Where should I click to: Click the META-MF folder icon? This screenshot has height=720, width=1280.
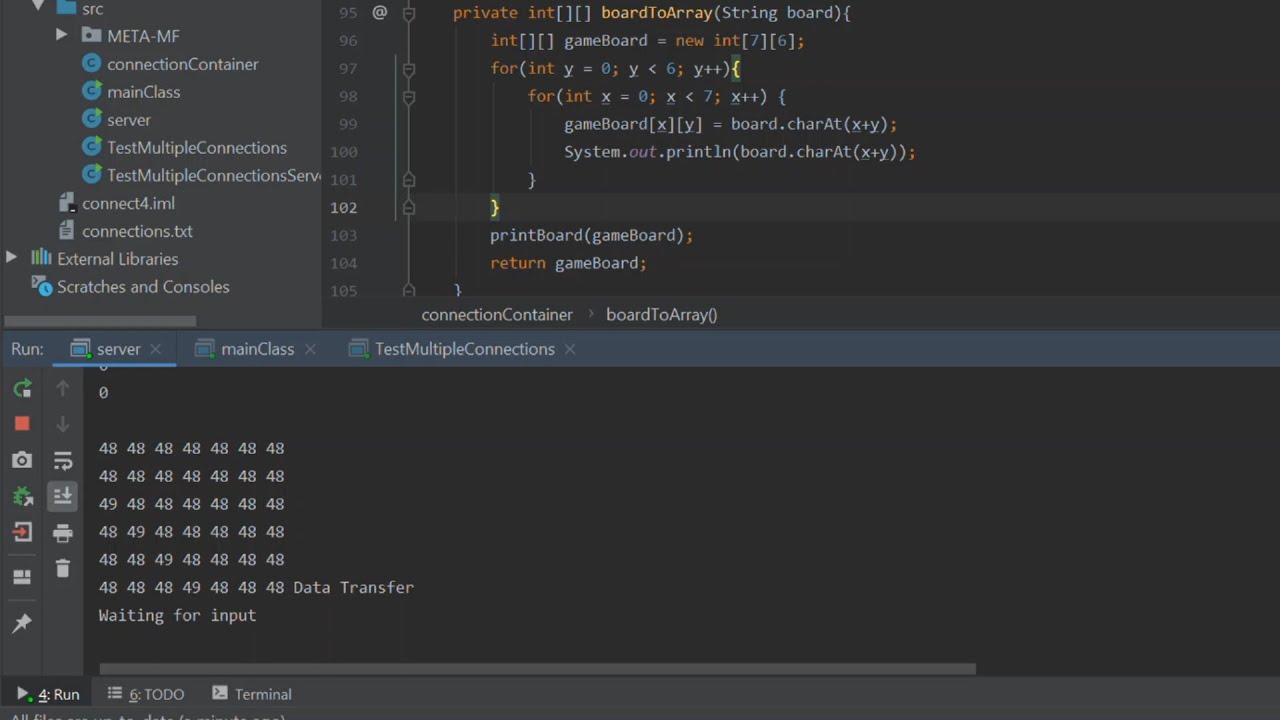tap(92, 36)
